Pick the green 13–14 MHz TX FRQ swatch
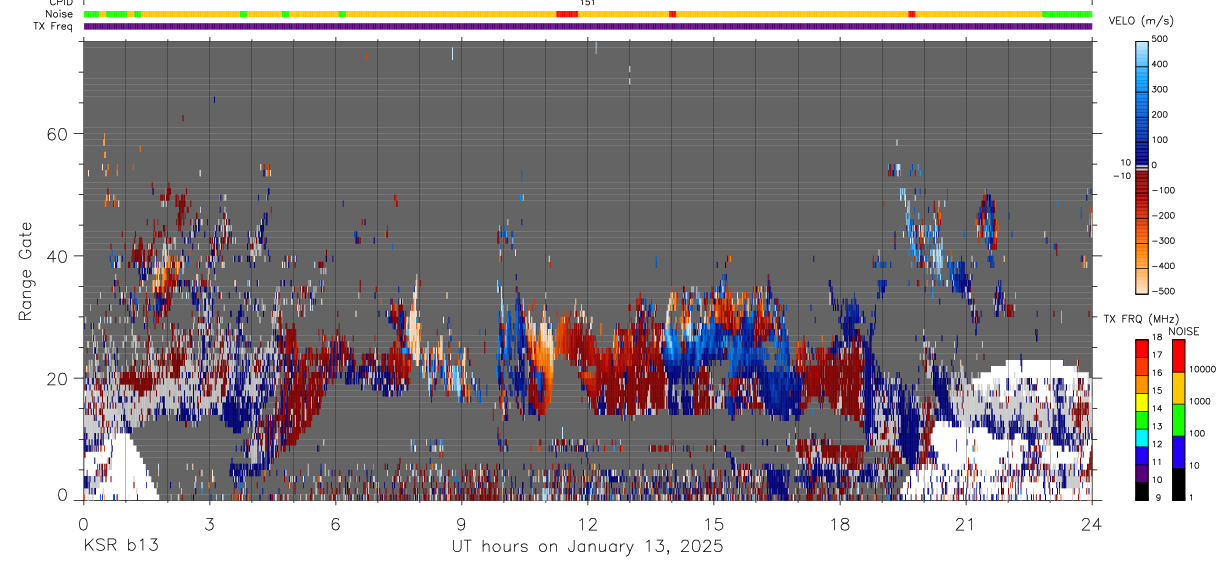1228x567 pixels. [1141, 419]
